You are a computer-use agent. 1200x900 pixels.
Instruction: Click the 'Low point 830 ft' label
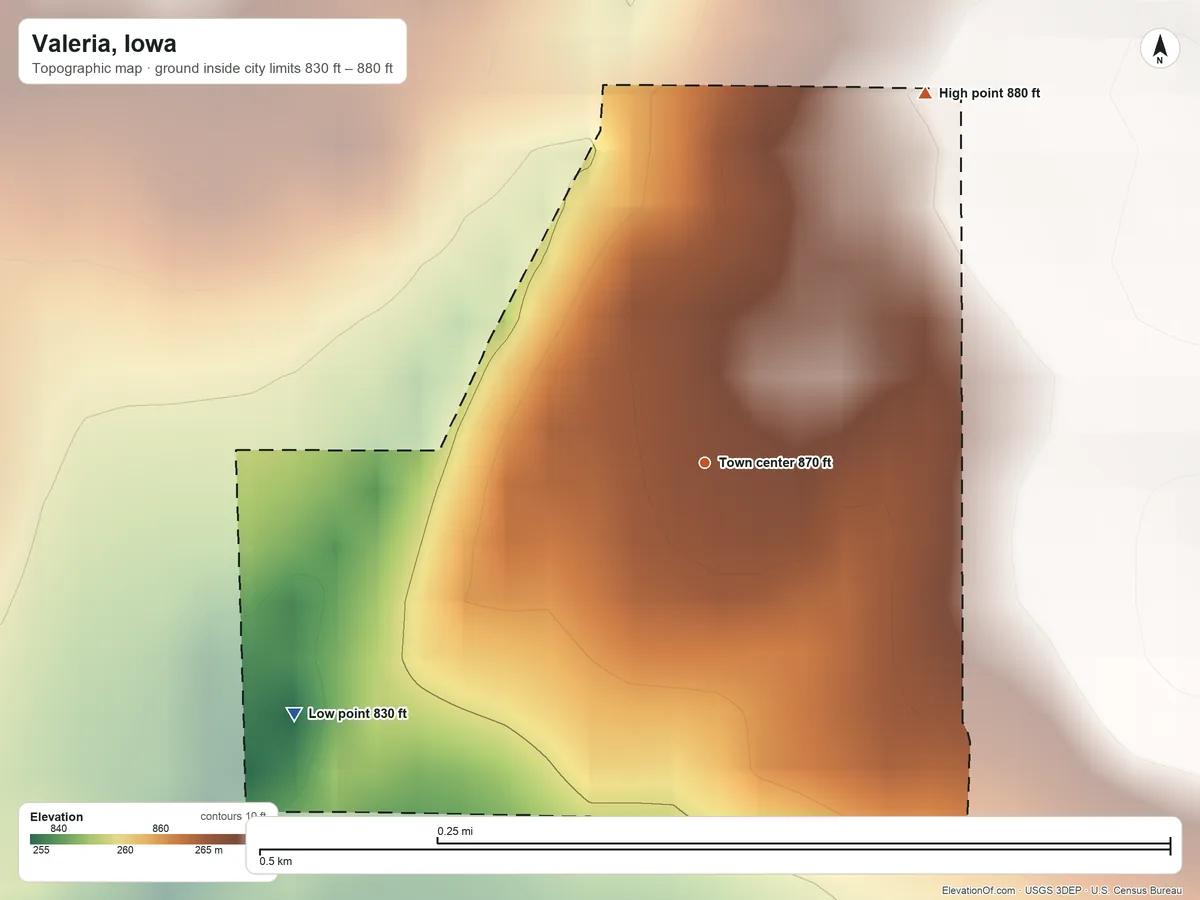point(358,714)
